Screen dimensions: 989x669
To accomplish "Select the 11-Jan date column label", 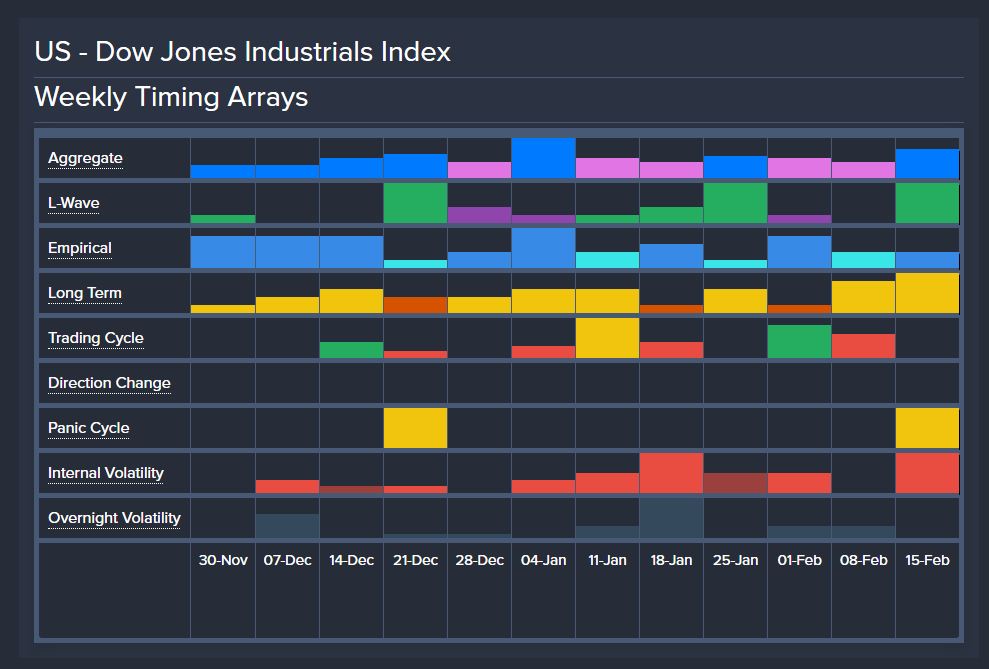I will pyautogui.click(x=607, y=560).
